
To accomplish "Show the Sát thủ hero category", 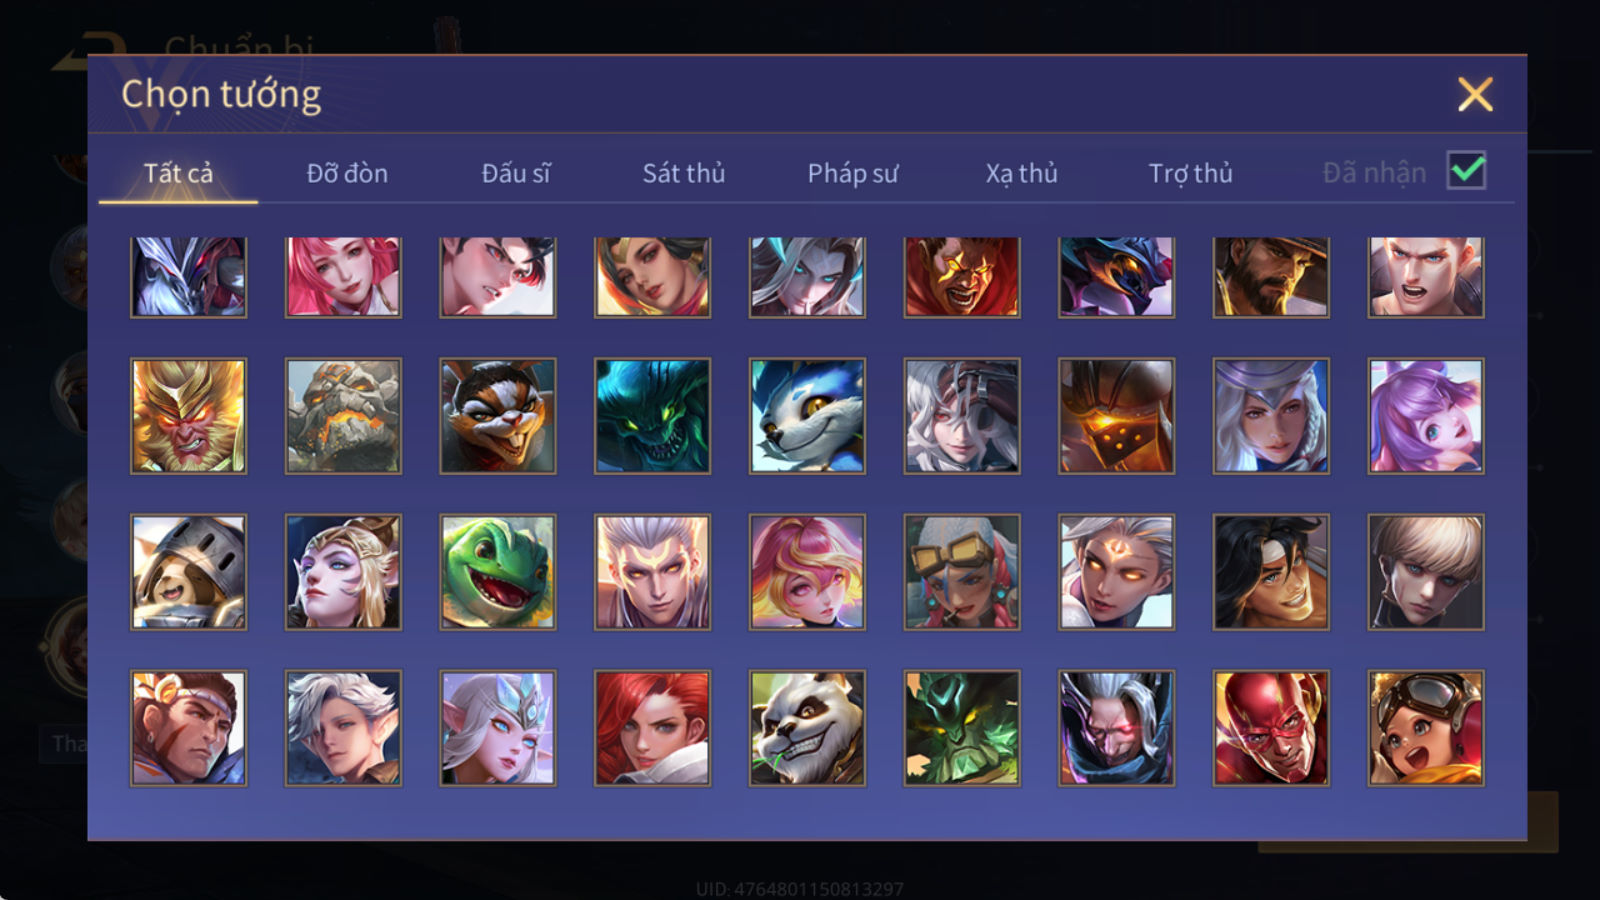I will (x=684, y=173).
